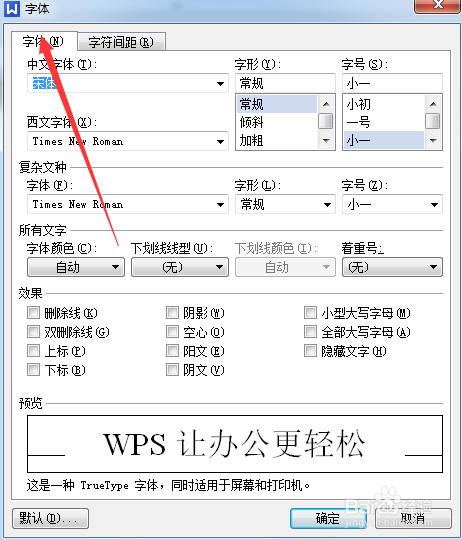Click the down arrow of 字形 list scrollbar
Image resolution: width=462 pixels, height=540 pixels.
tap(326, 141)
